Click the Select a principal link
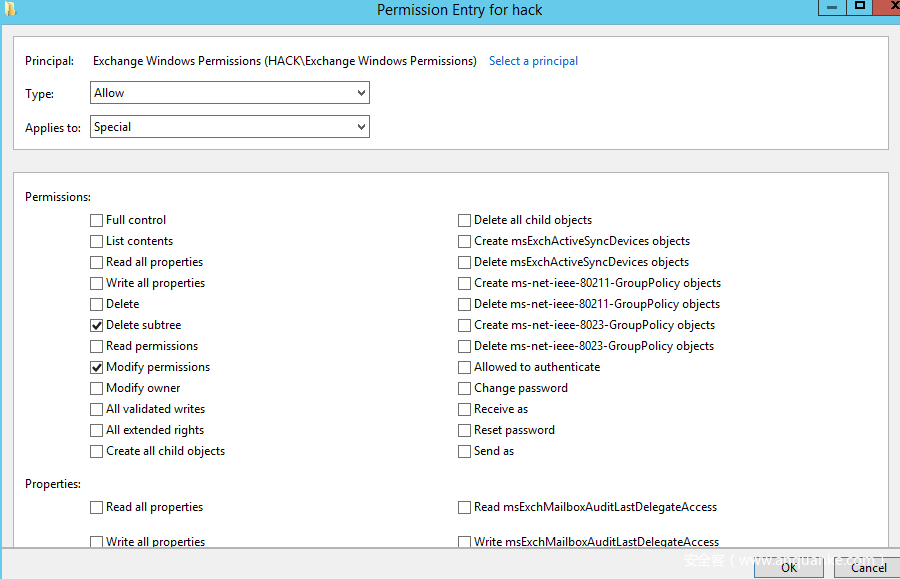900x579 pixels. (533, 61)
